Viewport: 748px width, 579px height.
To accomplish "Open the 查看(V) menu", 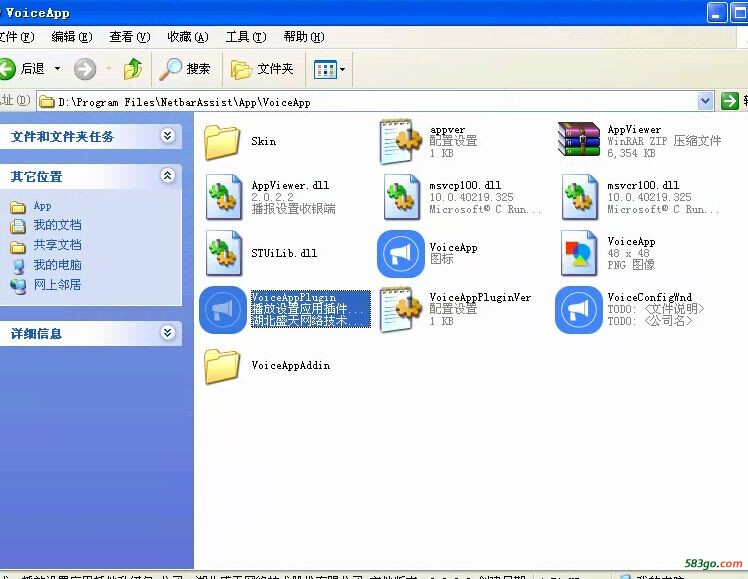I will click(129, 37).
